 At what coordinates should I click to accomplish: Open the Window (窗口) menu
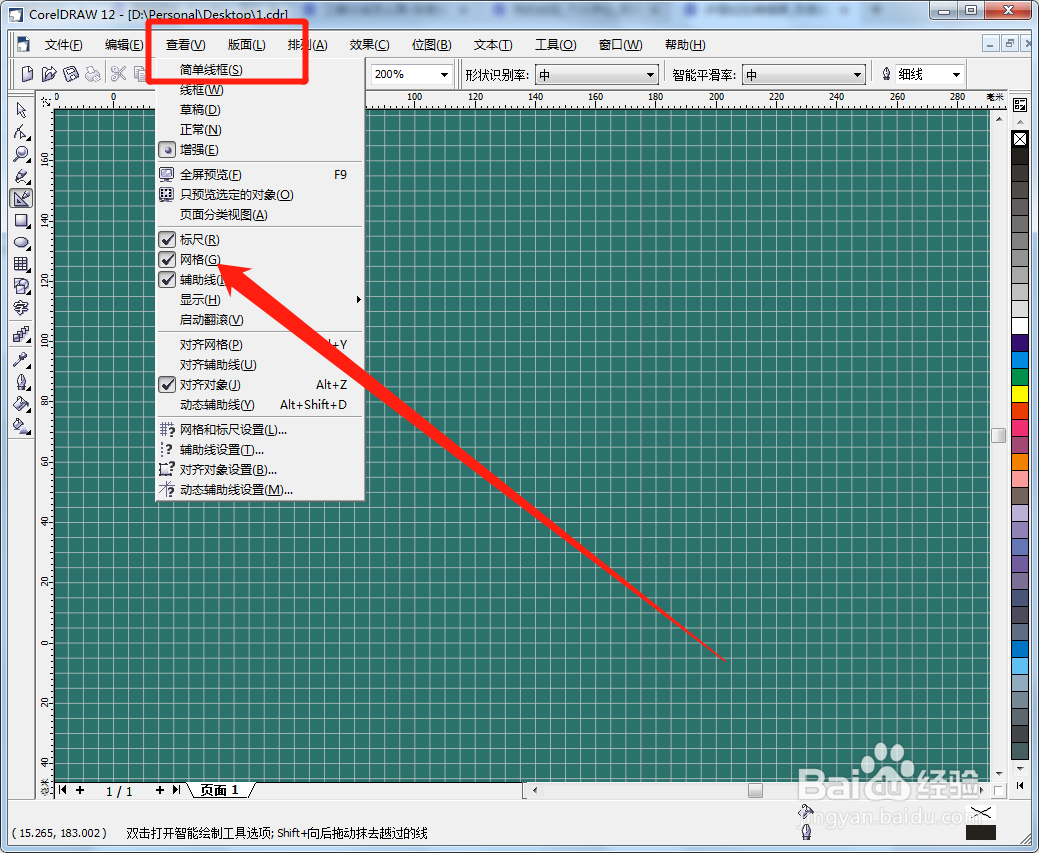(x=620, y=44)
